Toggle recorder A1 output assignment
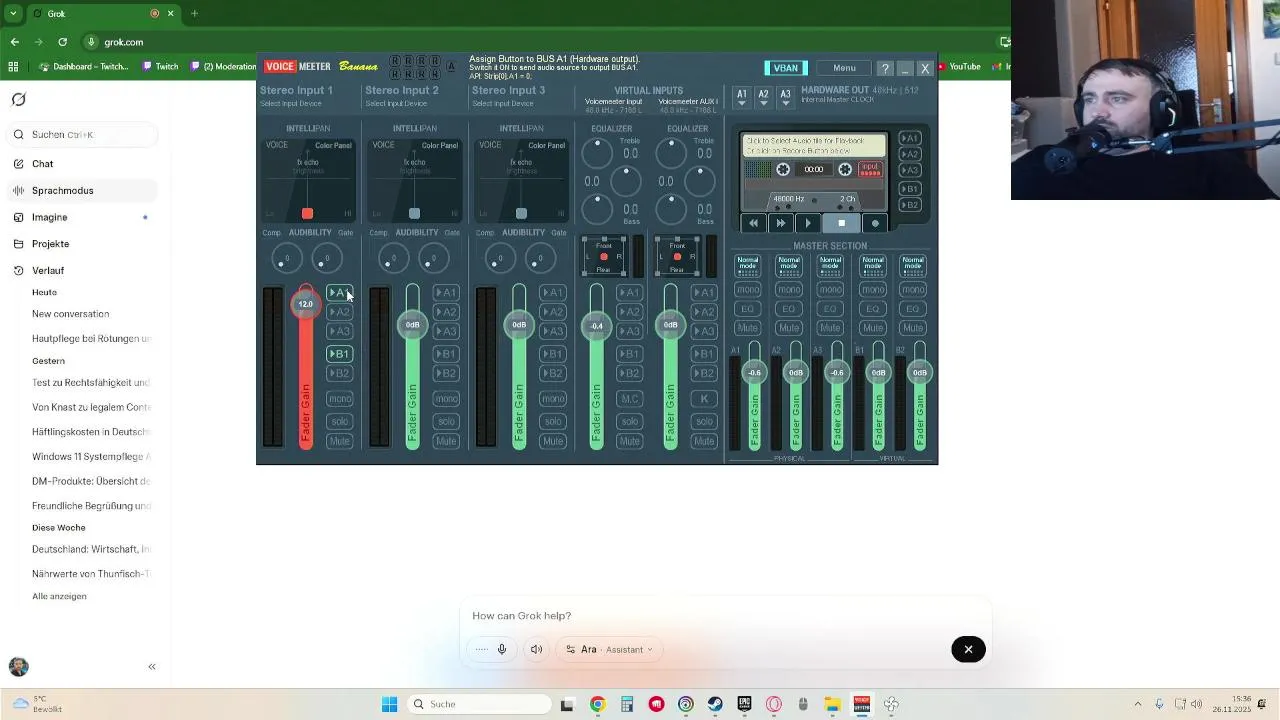The image size is (1280, 720). 909,139
